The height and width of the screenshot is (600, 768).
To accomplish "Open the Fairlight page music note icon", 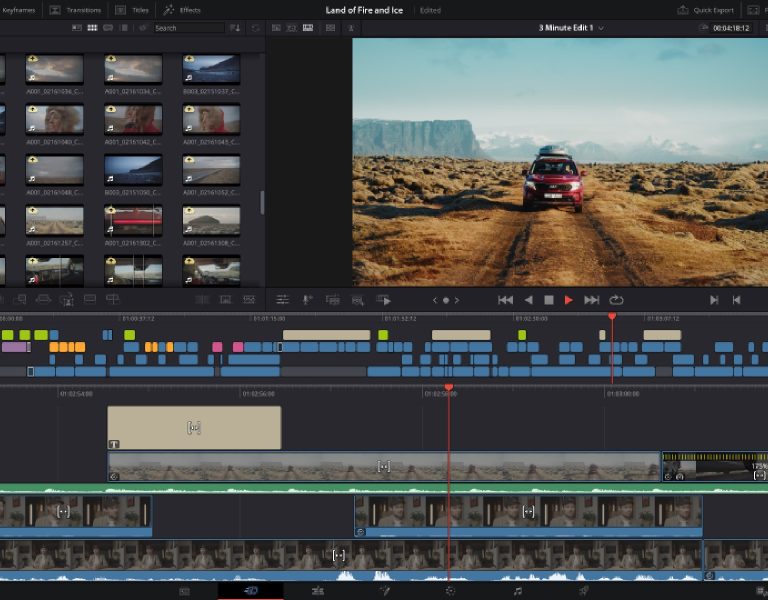I will pos(517,591).
